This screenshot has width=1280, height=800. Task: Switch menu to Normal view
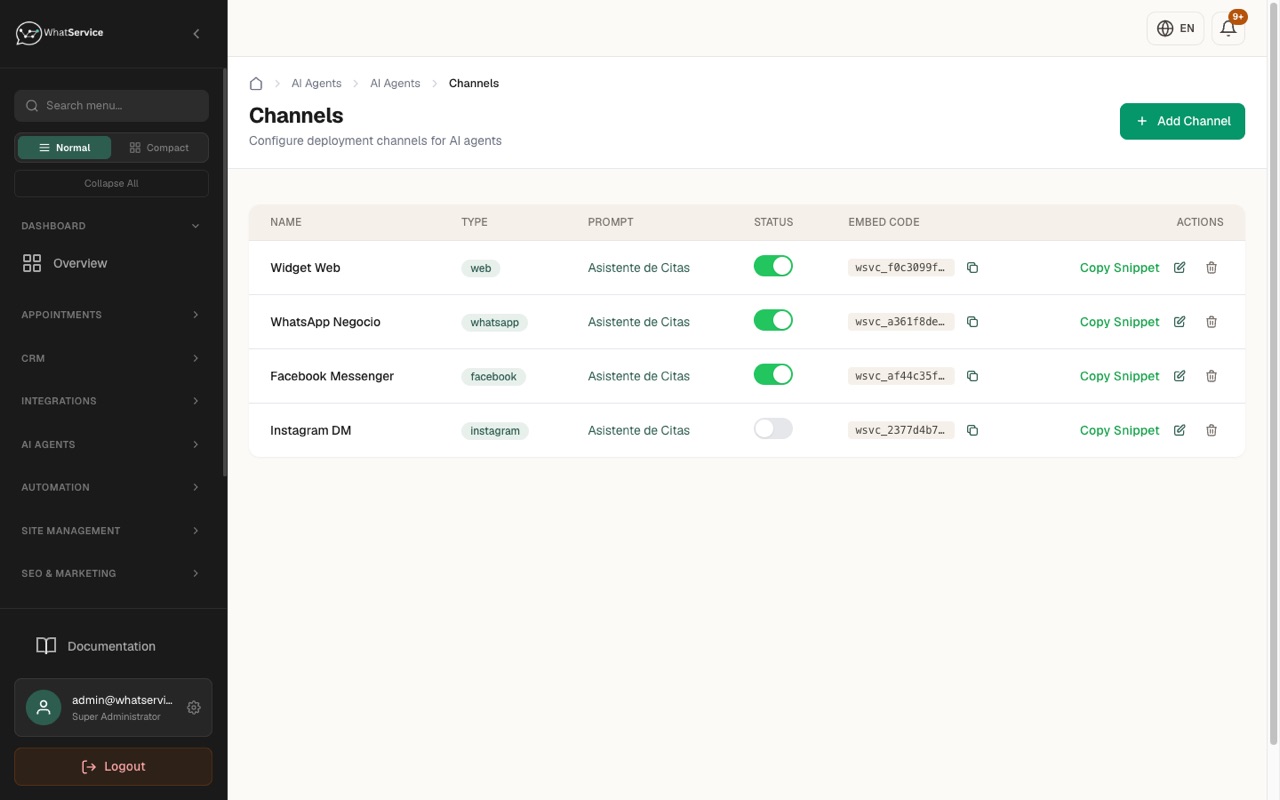(x=64, y=147)
